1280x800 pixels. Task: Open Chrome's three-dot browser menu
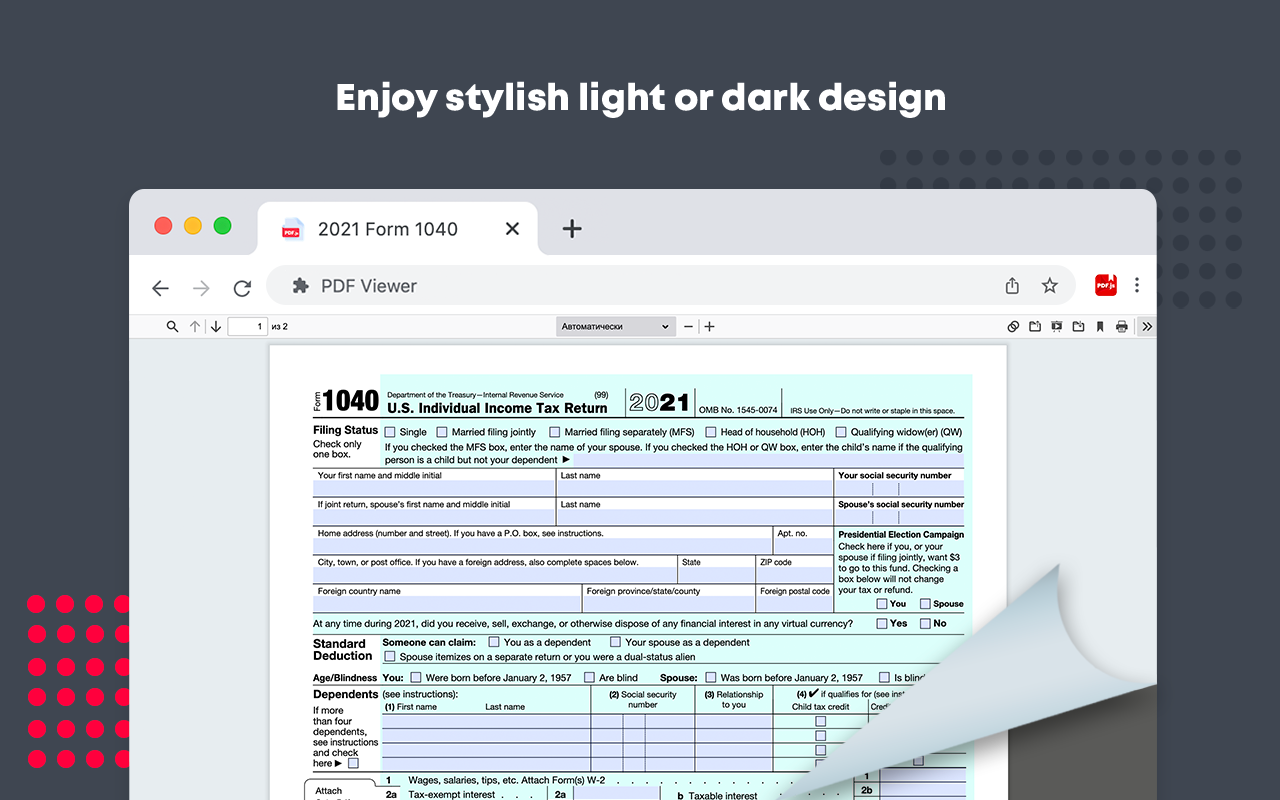pos(1137,285)
